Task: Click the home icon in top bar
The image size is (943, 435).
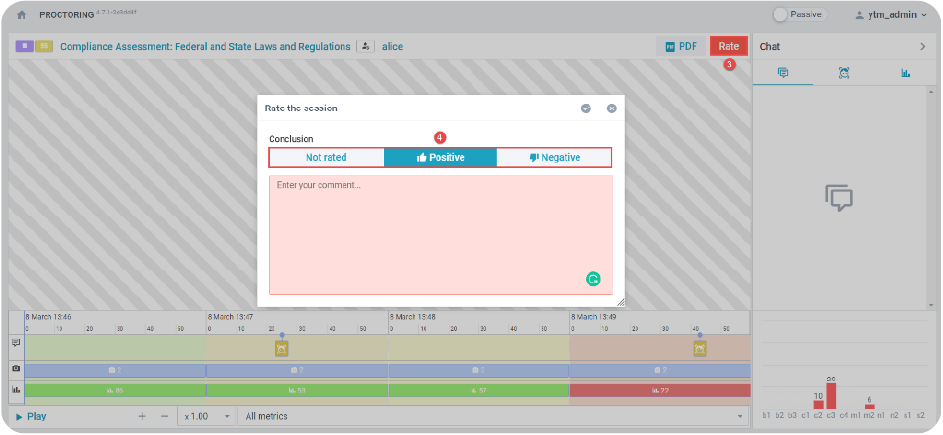Action: pos(21,15)
